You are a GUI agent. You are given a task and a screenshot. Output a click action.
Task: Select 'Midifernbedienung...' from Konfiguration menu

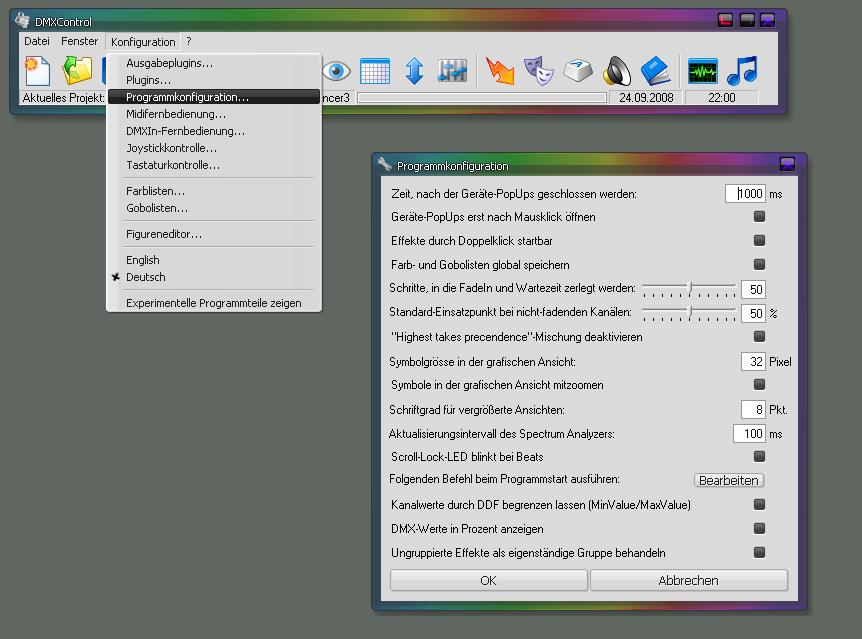click(x=176, y=114)
